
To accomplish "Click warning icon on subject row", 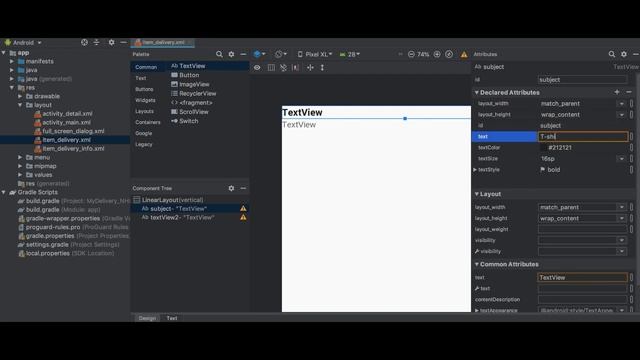I will click(x=243, y=209).
